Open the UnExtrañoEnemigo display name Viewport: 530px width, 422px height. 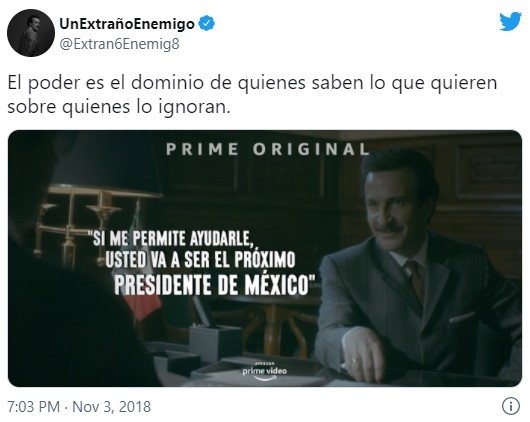click(x=127, y=24)
